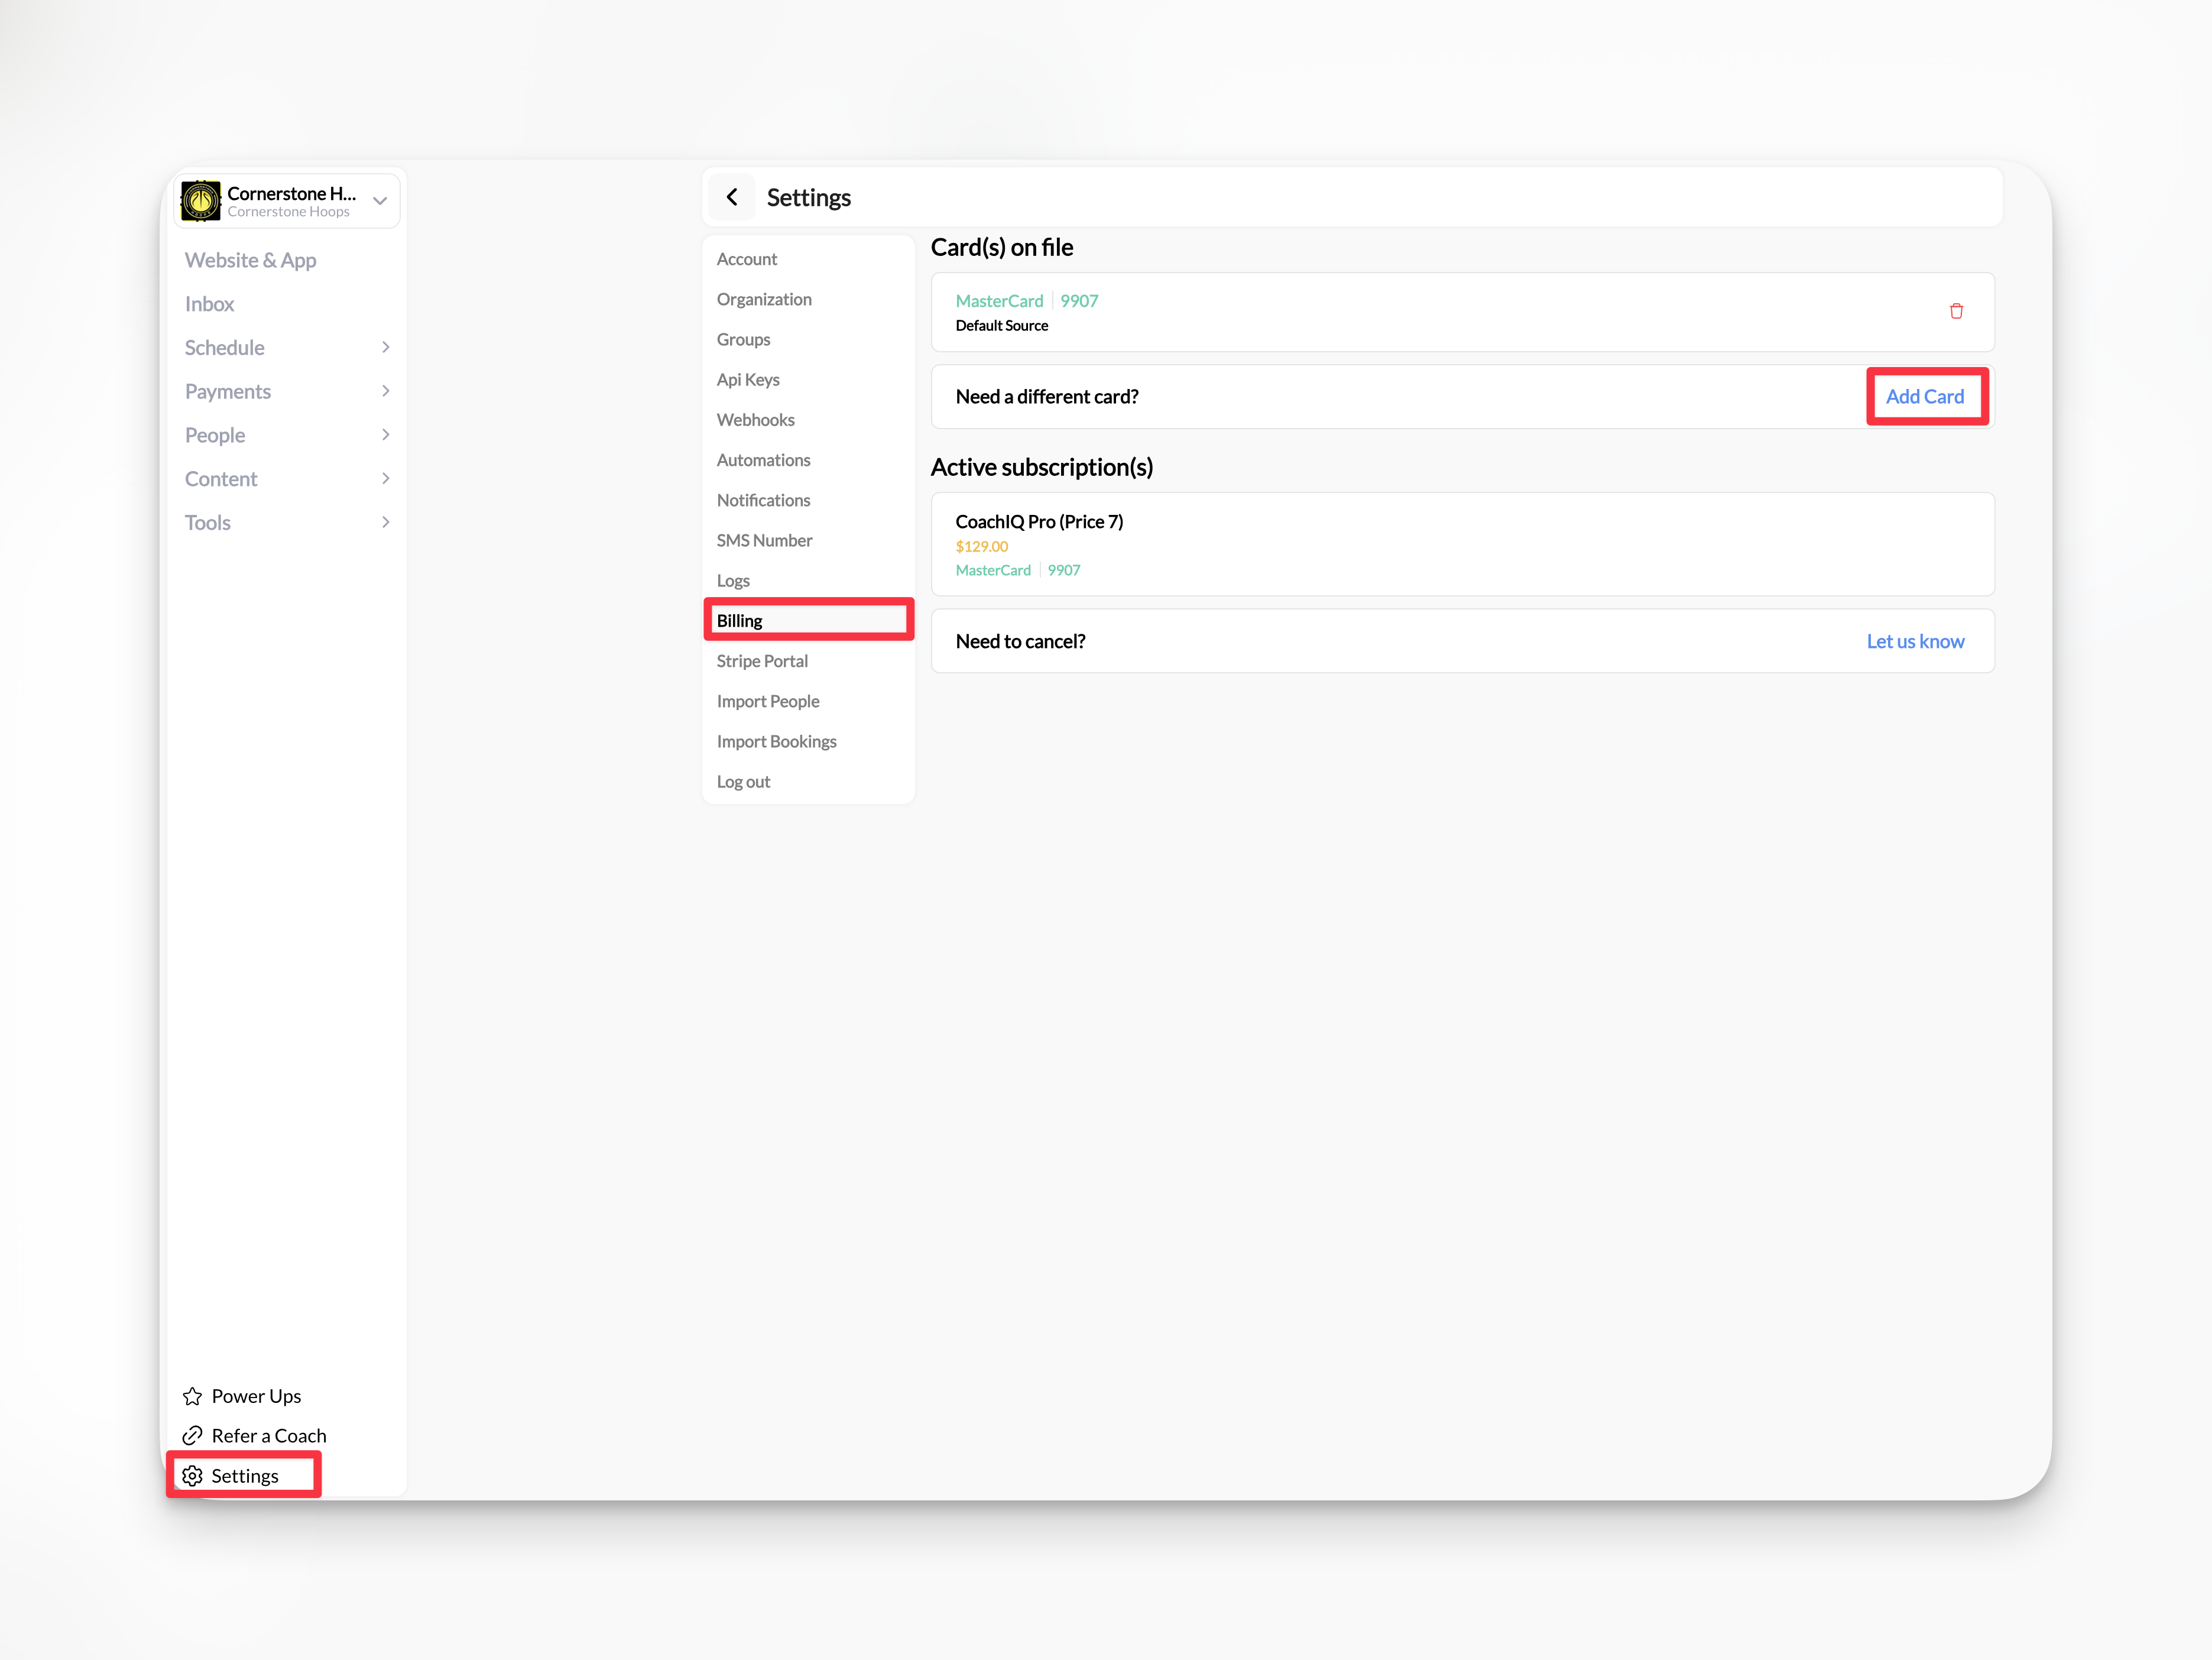Choose Log out from settings menu
The image size is (2212, 1660).
click(743, 782)
